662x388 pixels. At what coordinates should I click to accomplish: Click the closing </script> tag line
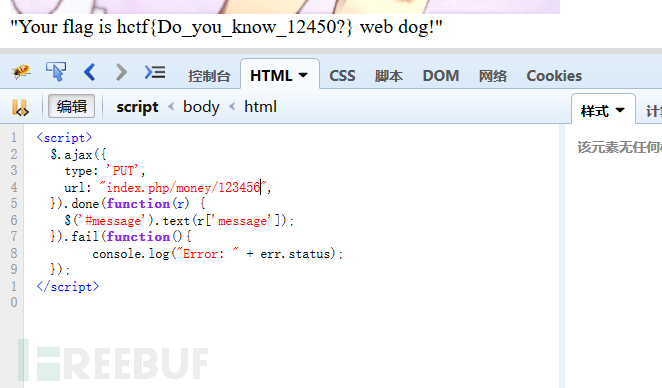click(x=68, y=287)
